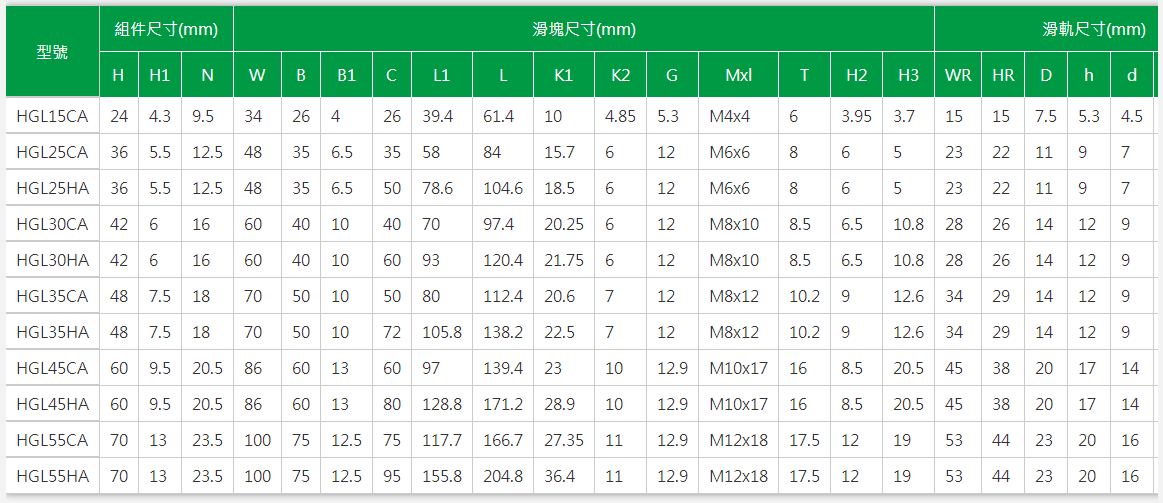
Task: Select the L1 column header
Action: 441,75
